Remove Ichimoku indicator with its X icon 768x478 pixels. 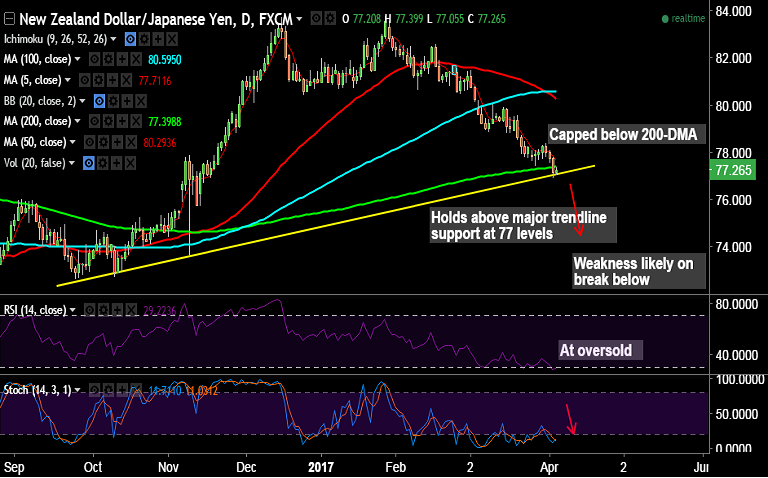point(171,39)
